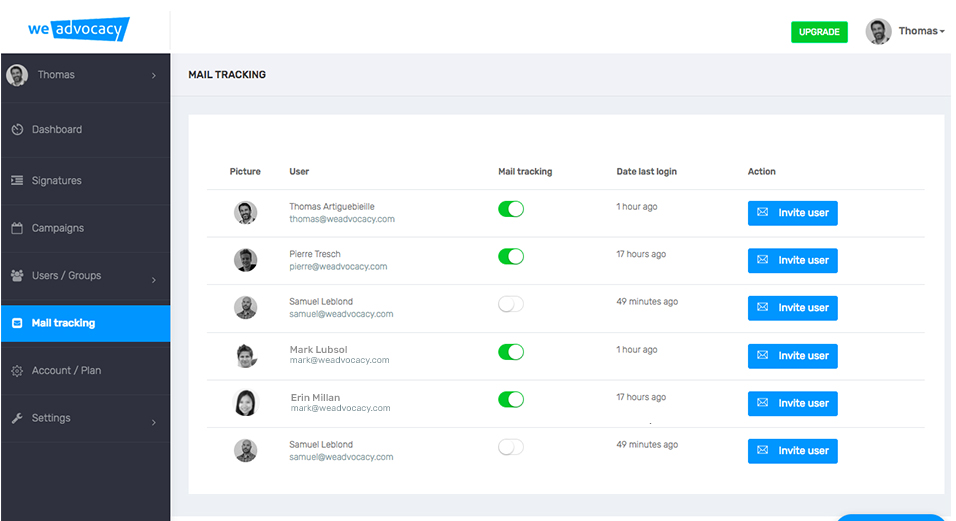Screen dimensions: 956x521
Task: Click the pierre@weadvocacy.com email address
Action: [x=338, y=267]
